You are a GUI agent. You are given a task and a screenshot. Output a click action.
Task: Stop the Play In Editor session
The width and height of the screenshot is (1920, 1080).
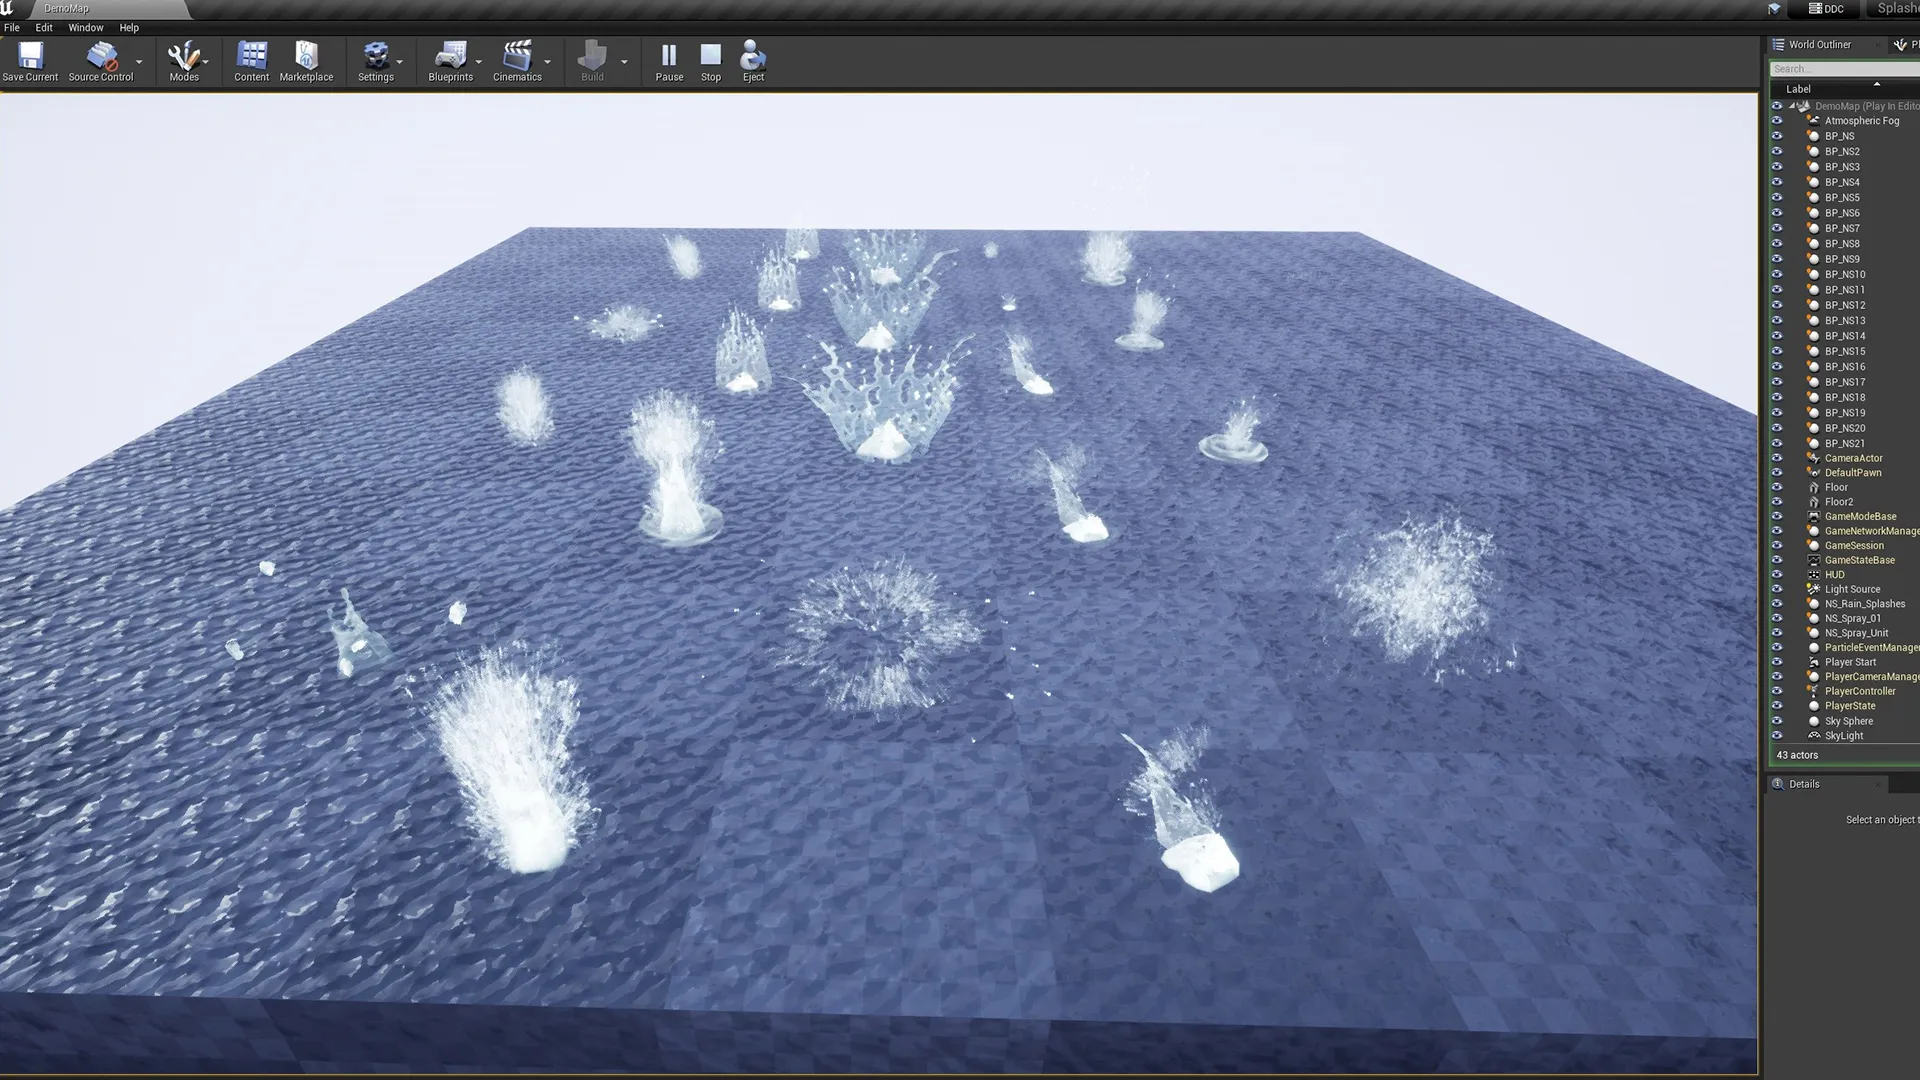point(710,56)
